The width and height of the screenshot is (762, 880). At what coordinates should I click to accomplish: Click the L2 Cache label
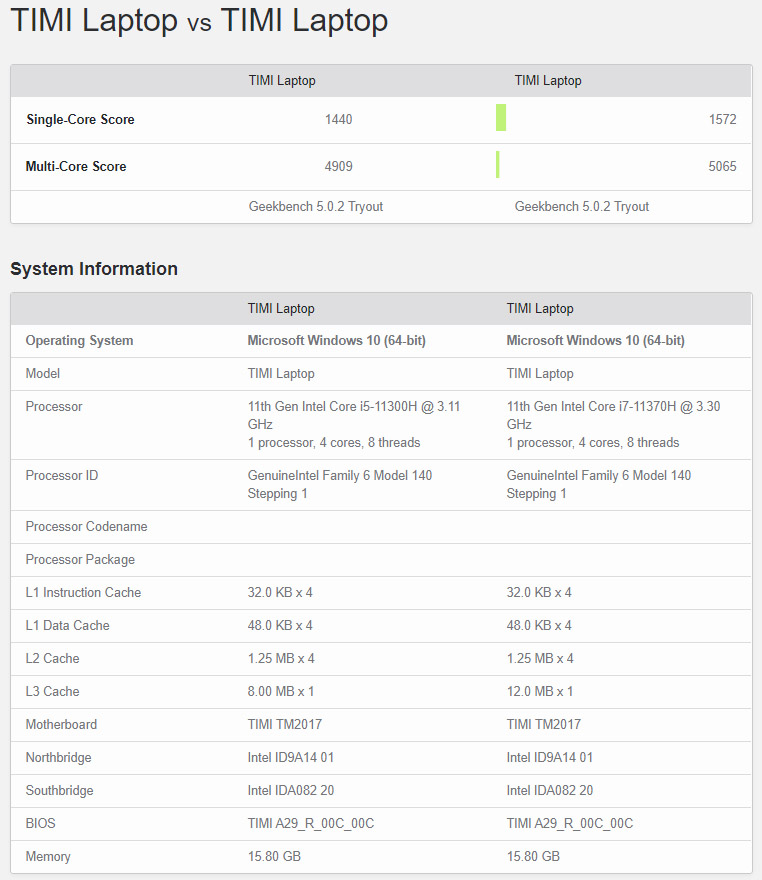(52, 659)
